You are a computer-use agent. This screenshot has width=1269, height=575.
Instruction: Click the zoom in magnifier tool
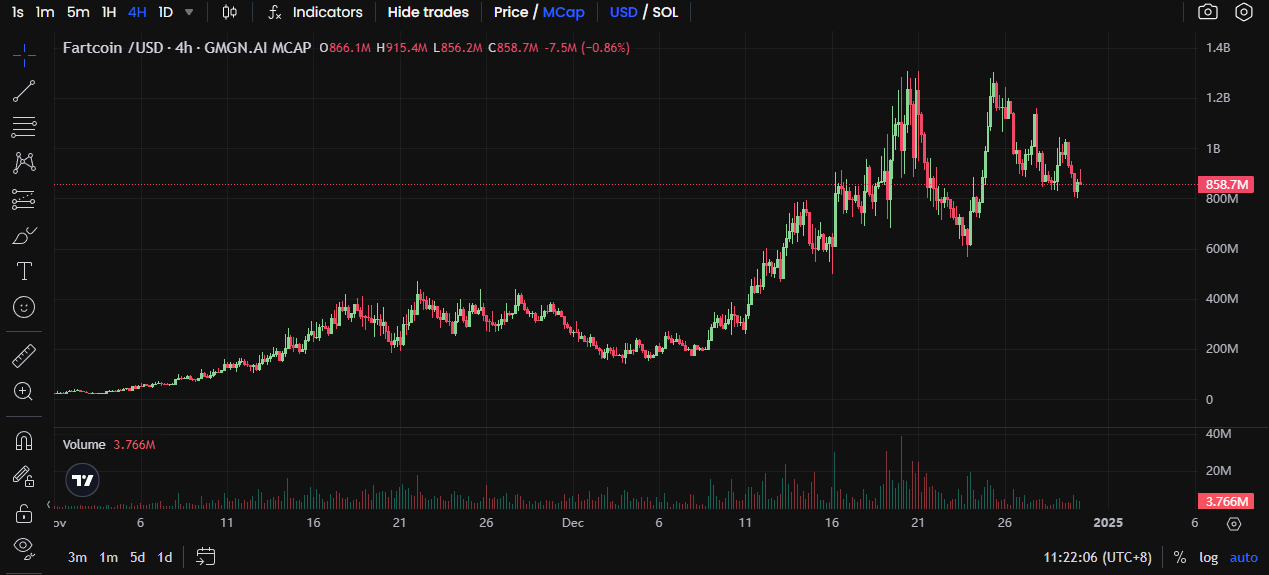(24, 391)
